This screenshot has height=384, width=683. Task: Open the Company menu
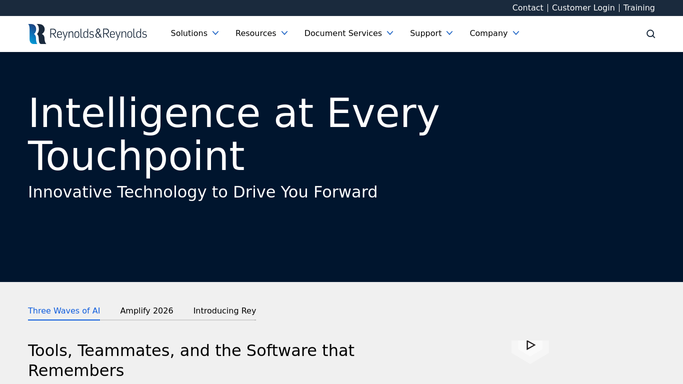pyautogui.click(x=488, y=33)
